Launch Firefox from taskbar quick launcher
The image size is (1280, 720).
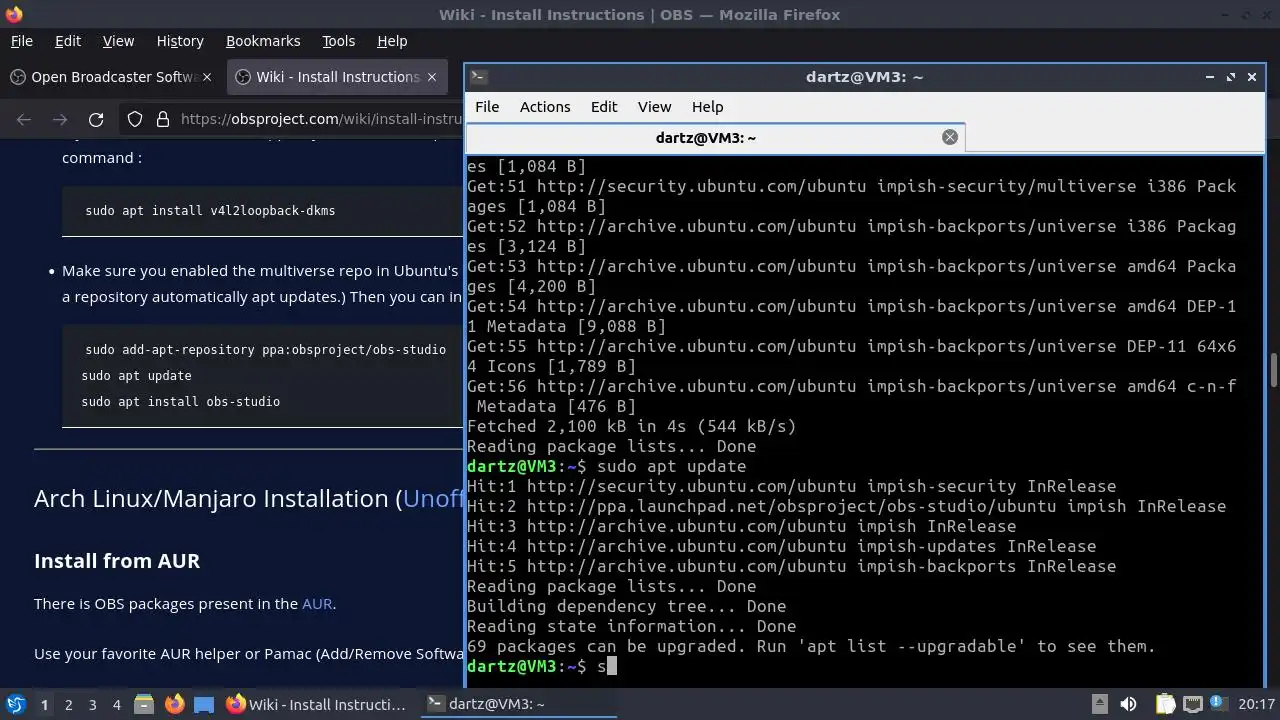(174, 704)
